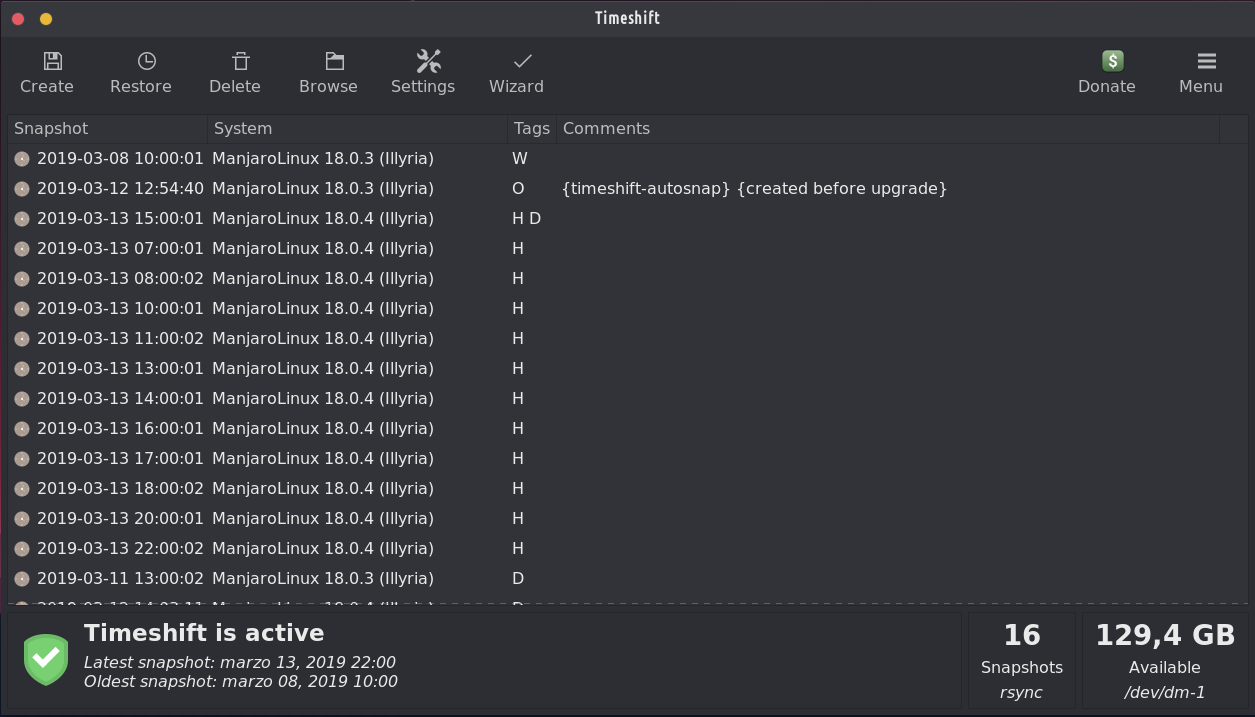Click the yellow minimize window button
This screenshot has height=717, width=1255.
coord(46,19)
